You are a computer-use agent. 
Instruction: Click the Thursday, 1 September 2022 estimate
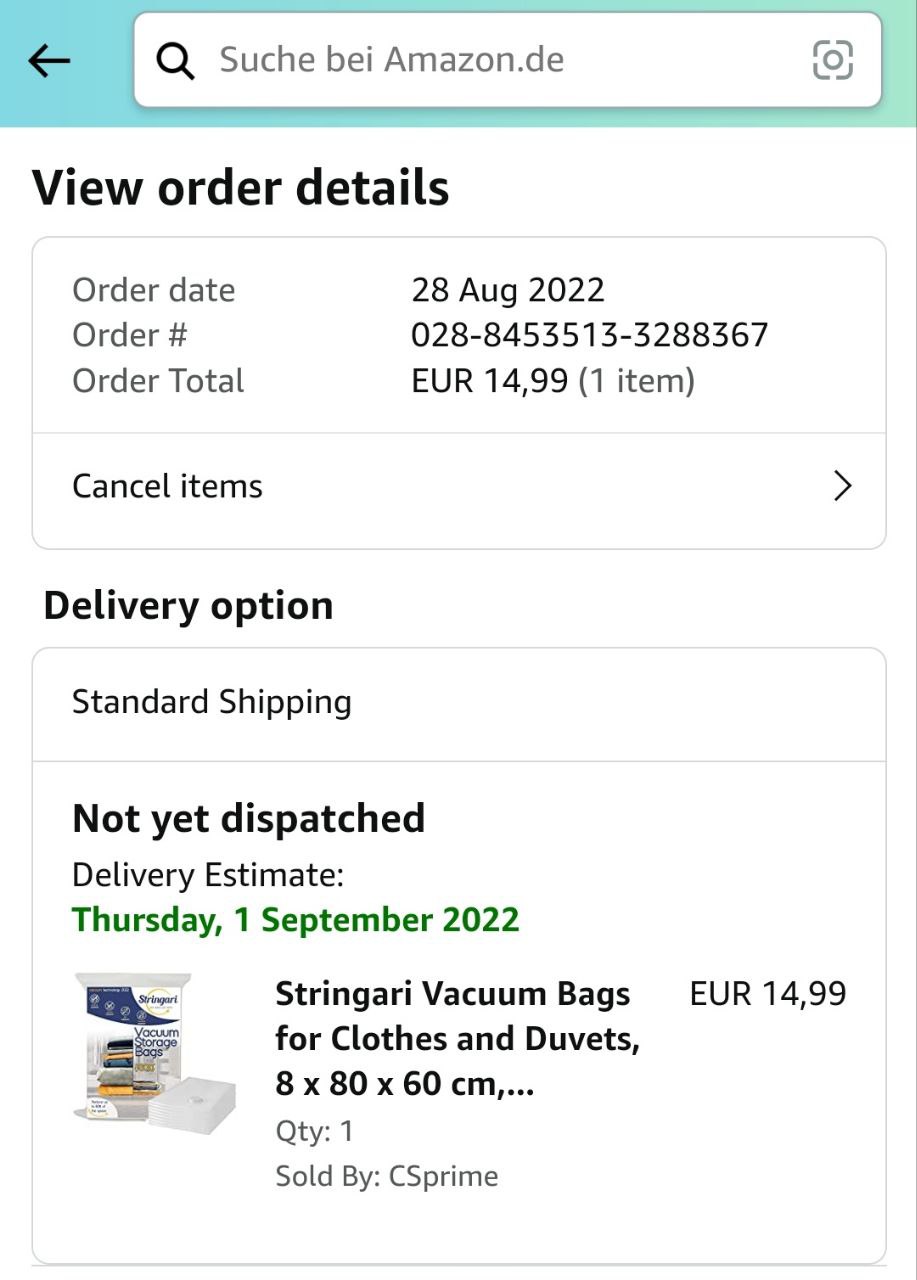click(296, 920)
